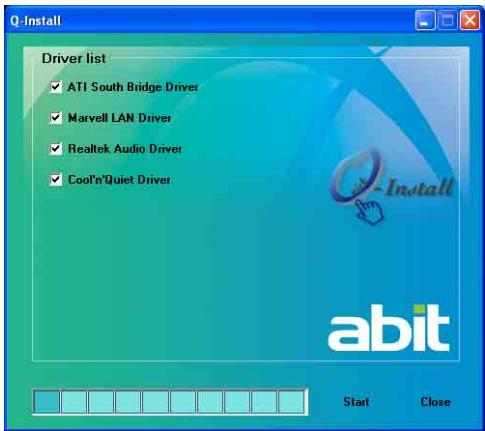This screenshot has width=485, height=431.
Task: Click the Q-Install hand pointer logo
Action: 391,187
